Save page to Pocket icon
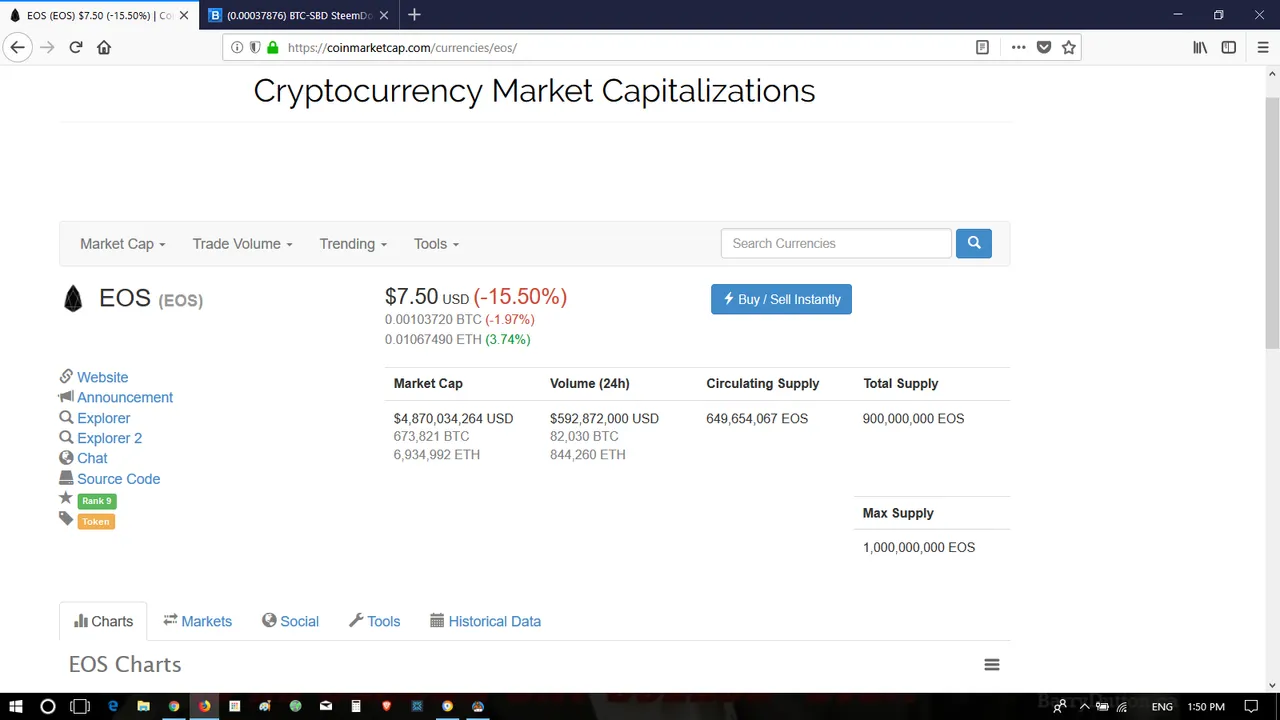The width and height of the screenshot is (1280, 720). (x=1044, y=47)
